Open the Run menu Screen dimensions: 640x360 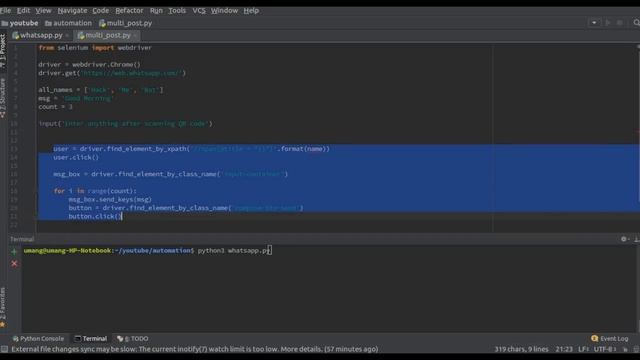156,11
